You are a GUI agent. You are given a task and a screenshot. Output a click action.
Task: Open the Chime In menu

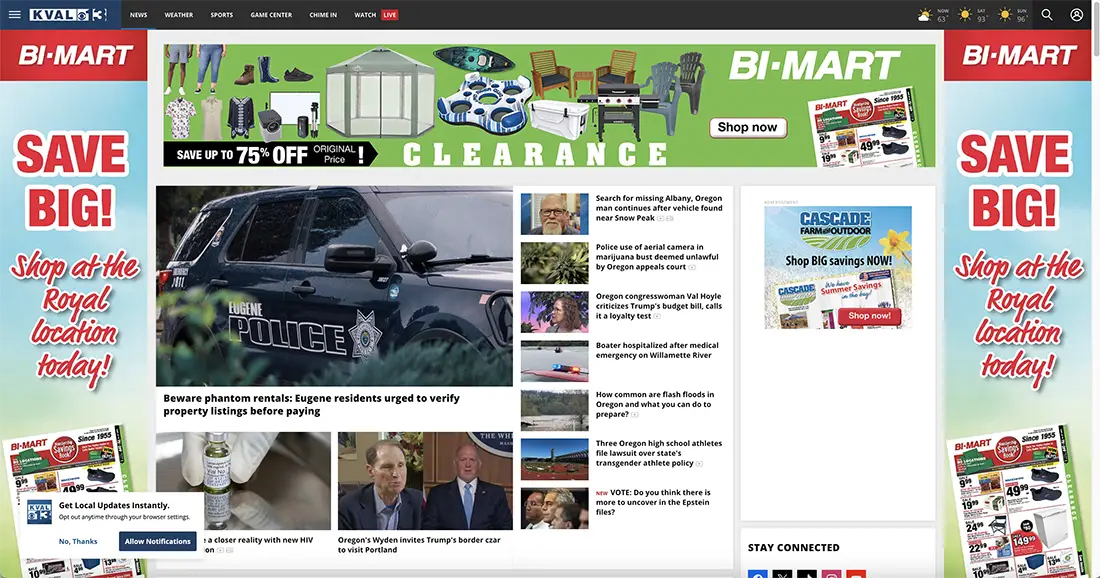pyautogui.click(x=323, y=15)
